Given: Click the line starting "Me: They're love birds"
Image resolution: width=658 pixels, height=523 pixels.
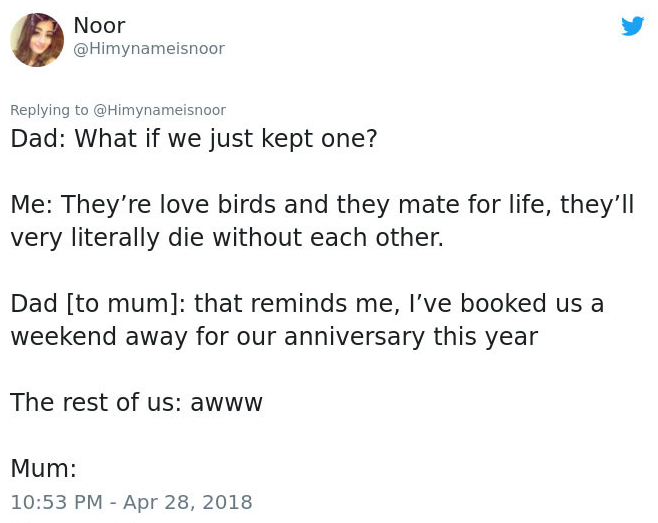Looking at the screenshot, I should tap(322, 205).
